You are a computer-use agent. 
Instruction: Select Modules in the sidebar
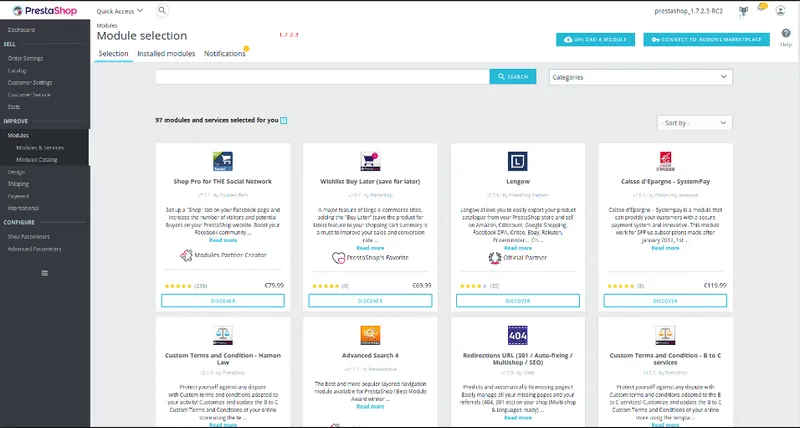tap(18, 135)
